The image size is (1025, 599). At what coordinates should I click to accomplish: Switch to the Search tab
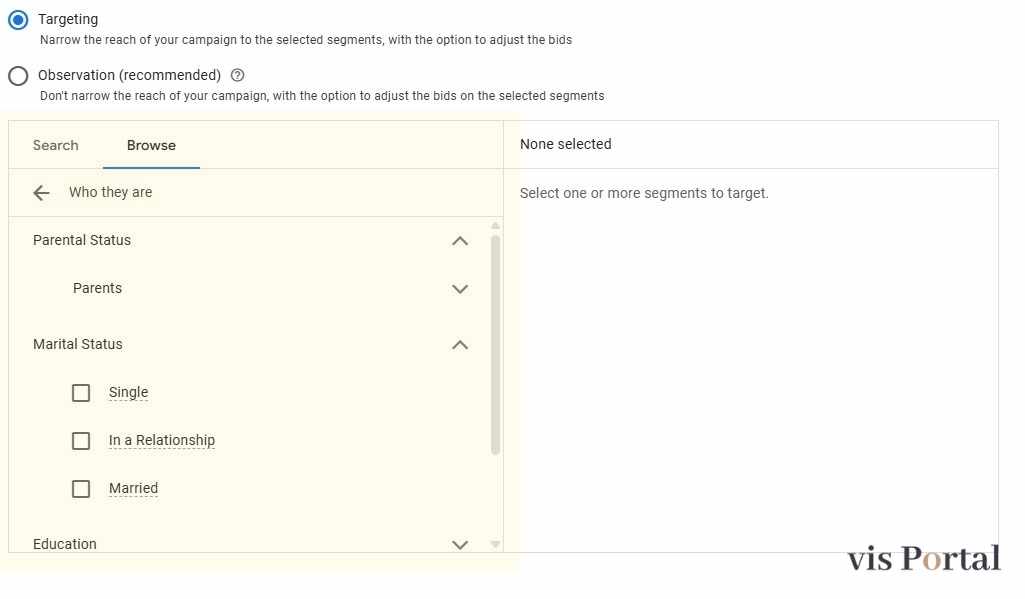pyautogui.click(x=56, y=145)
